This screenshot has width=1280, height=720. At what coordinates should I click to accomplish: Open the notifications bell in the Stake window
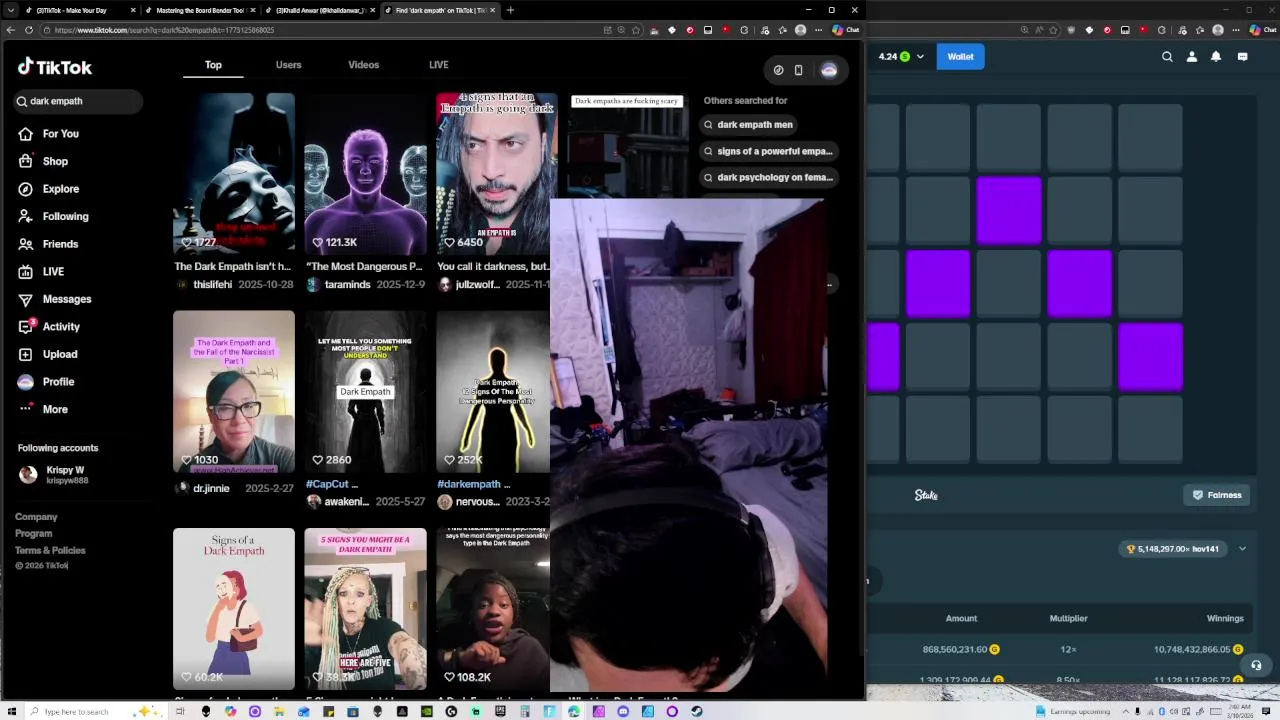[x=1216, y=57]
